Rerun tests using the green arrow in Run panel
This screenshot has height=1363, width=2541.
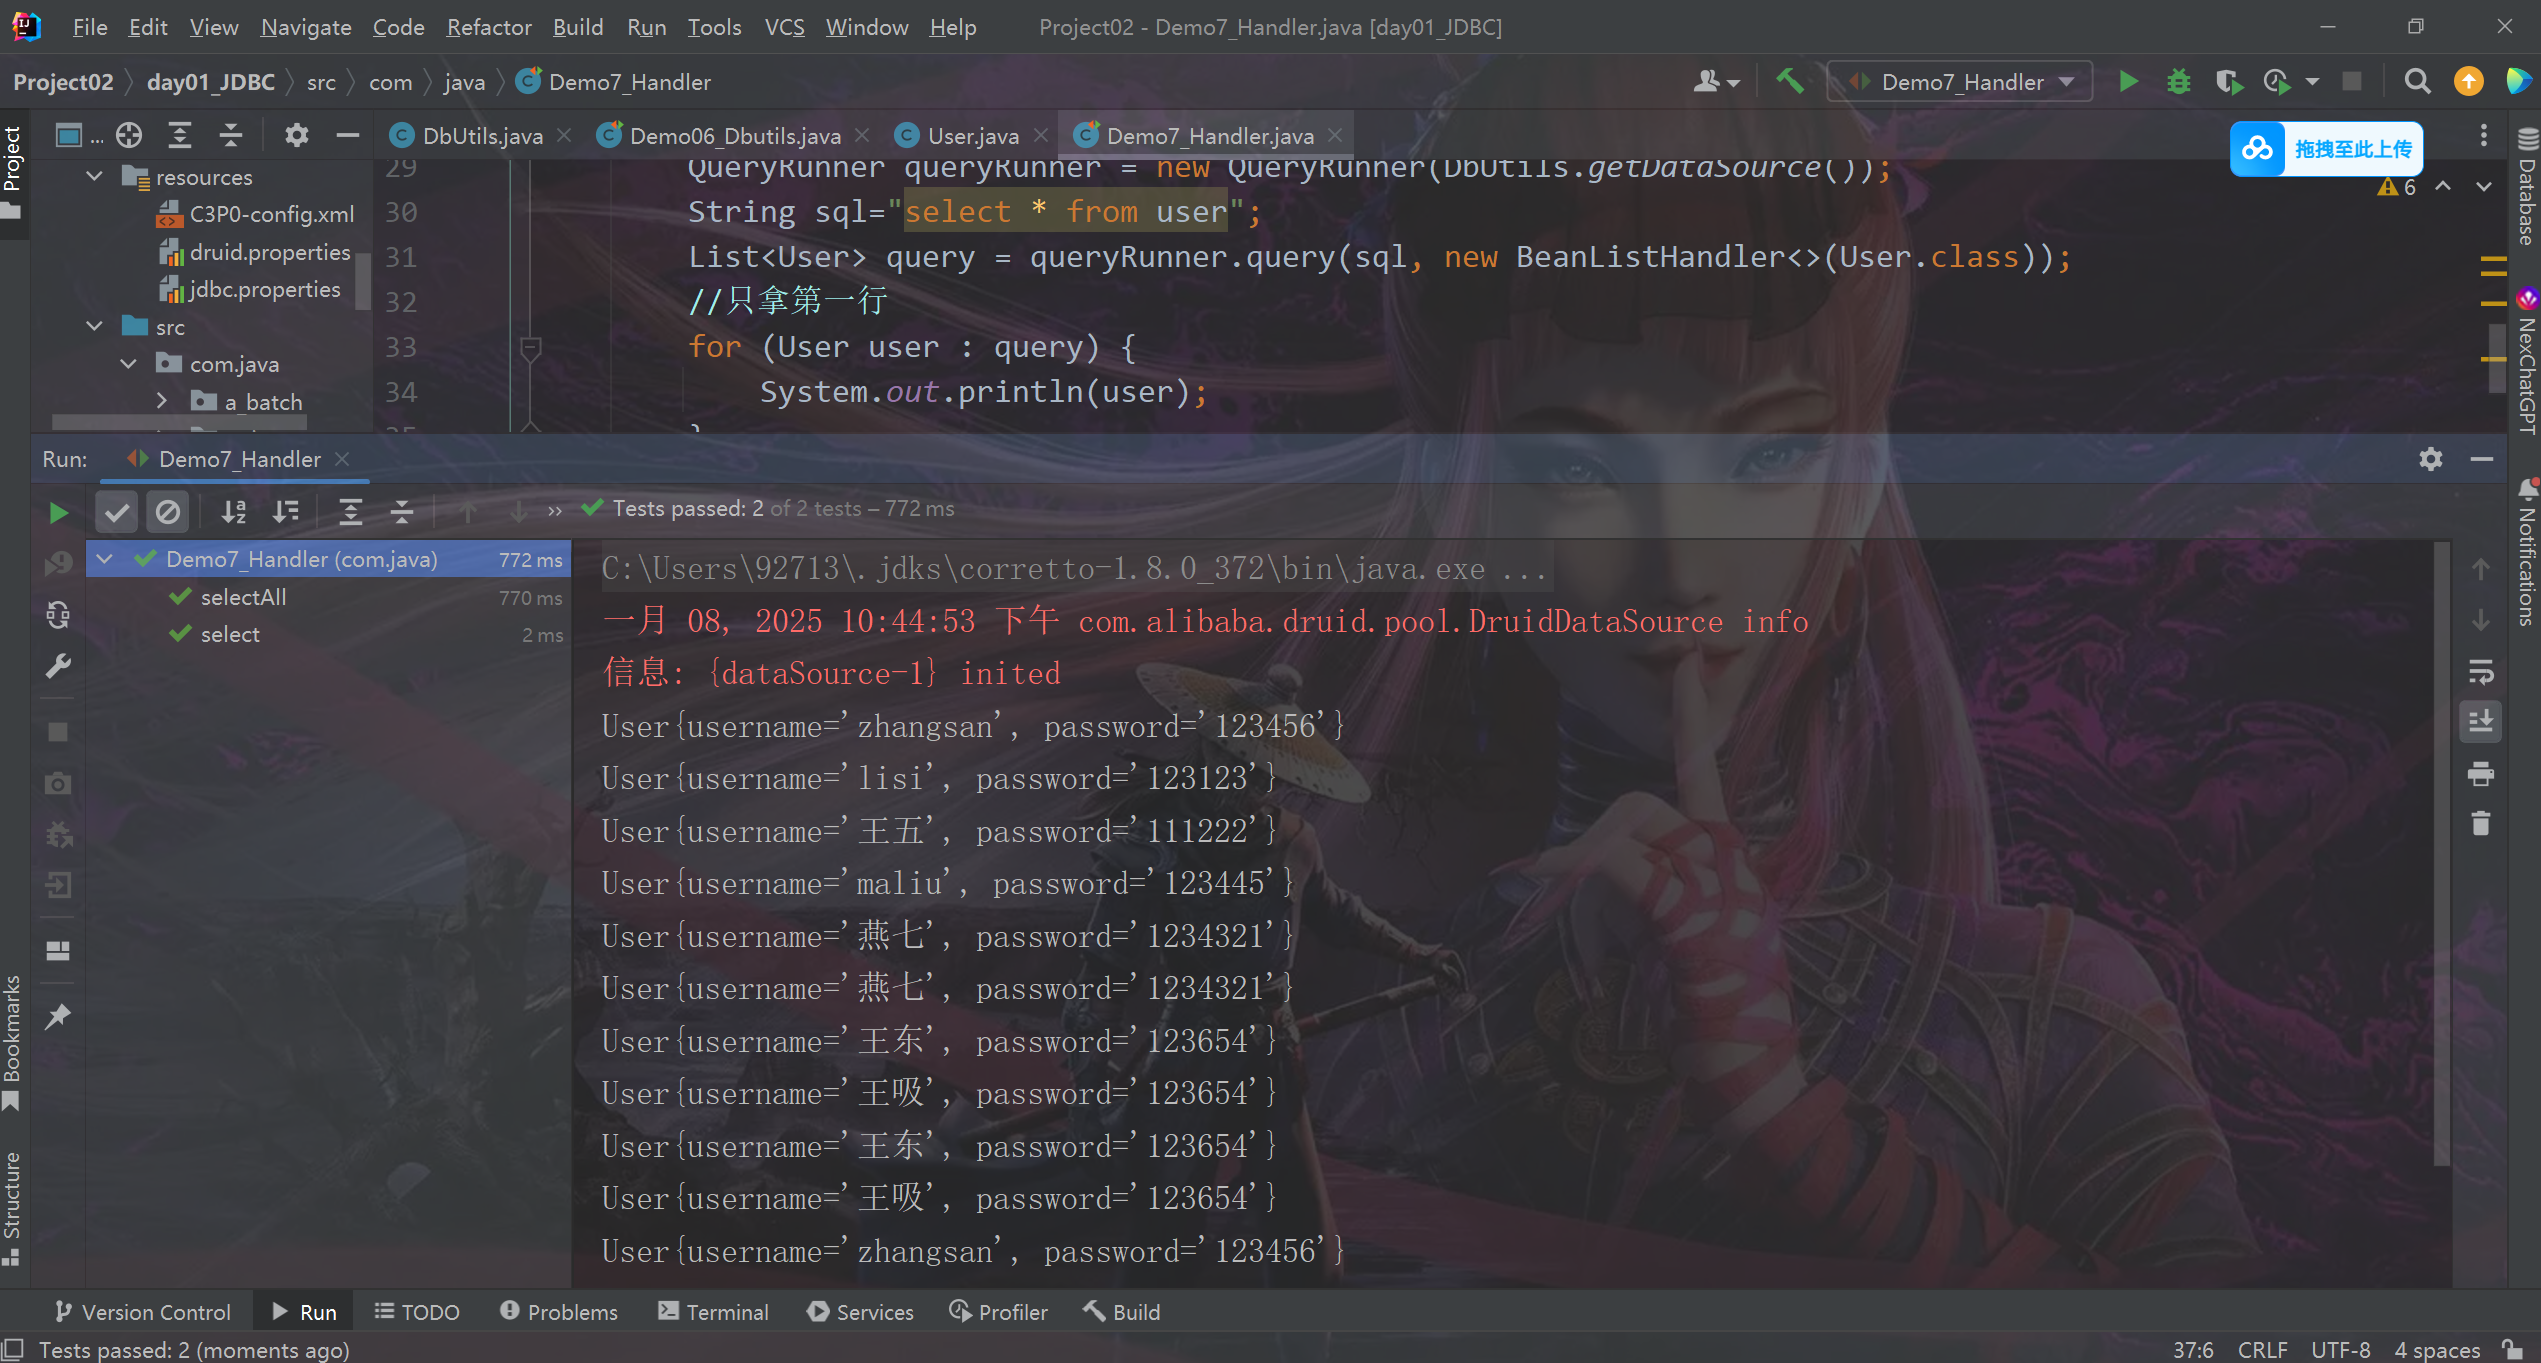pos(57,511)
